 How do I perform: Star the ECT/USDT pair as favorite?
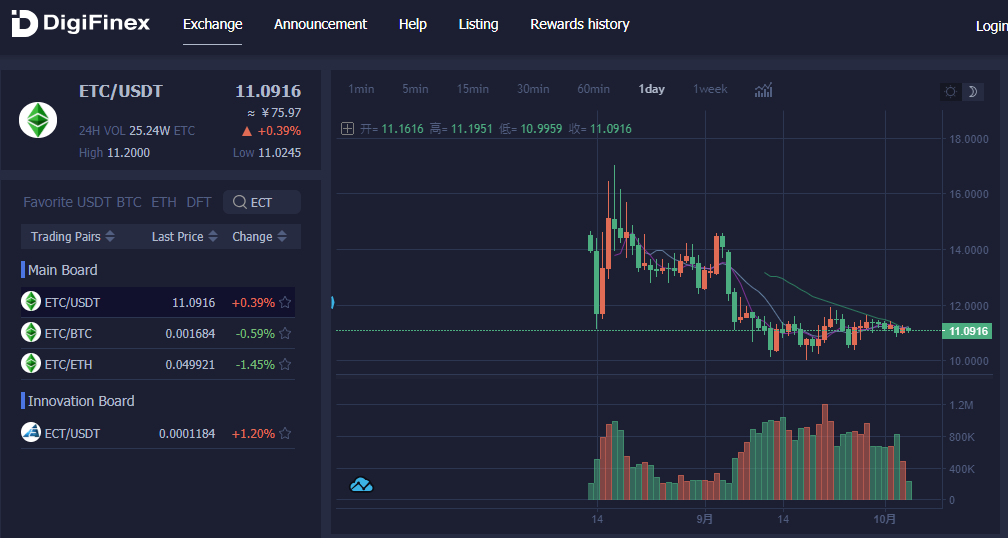click(x=285, y=433)
